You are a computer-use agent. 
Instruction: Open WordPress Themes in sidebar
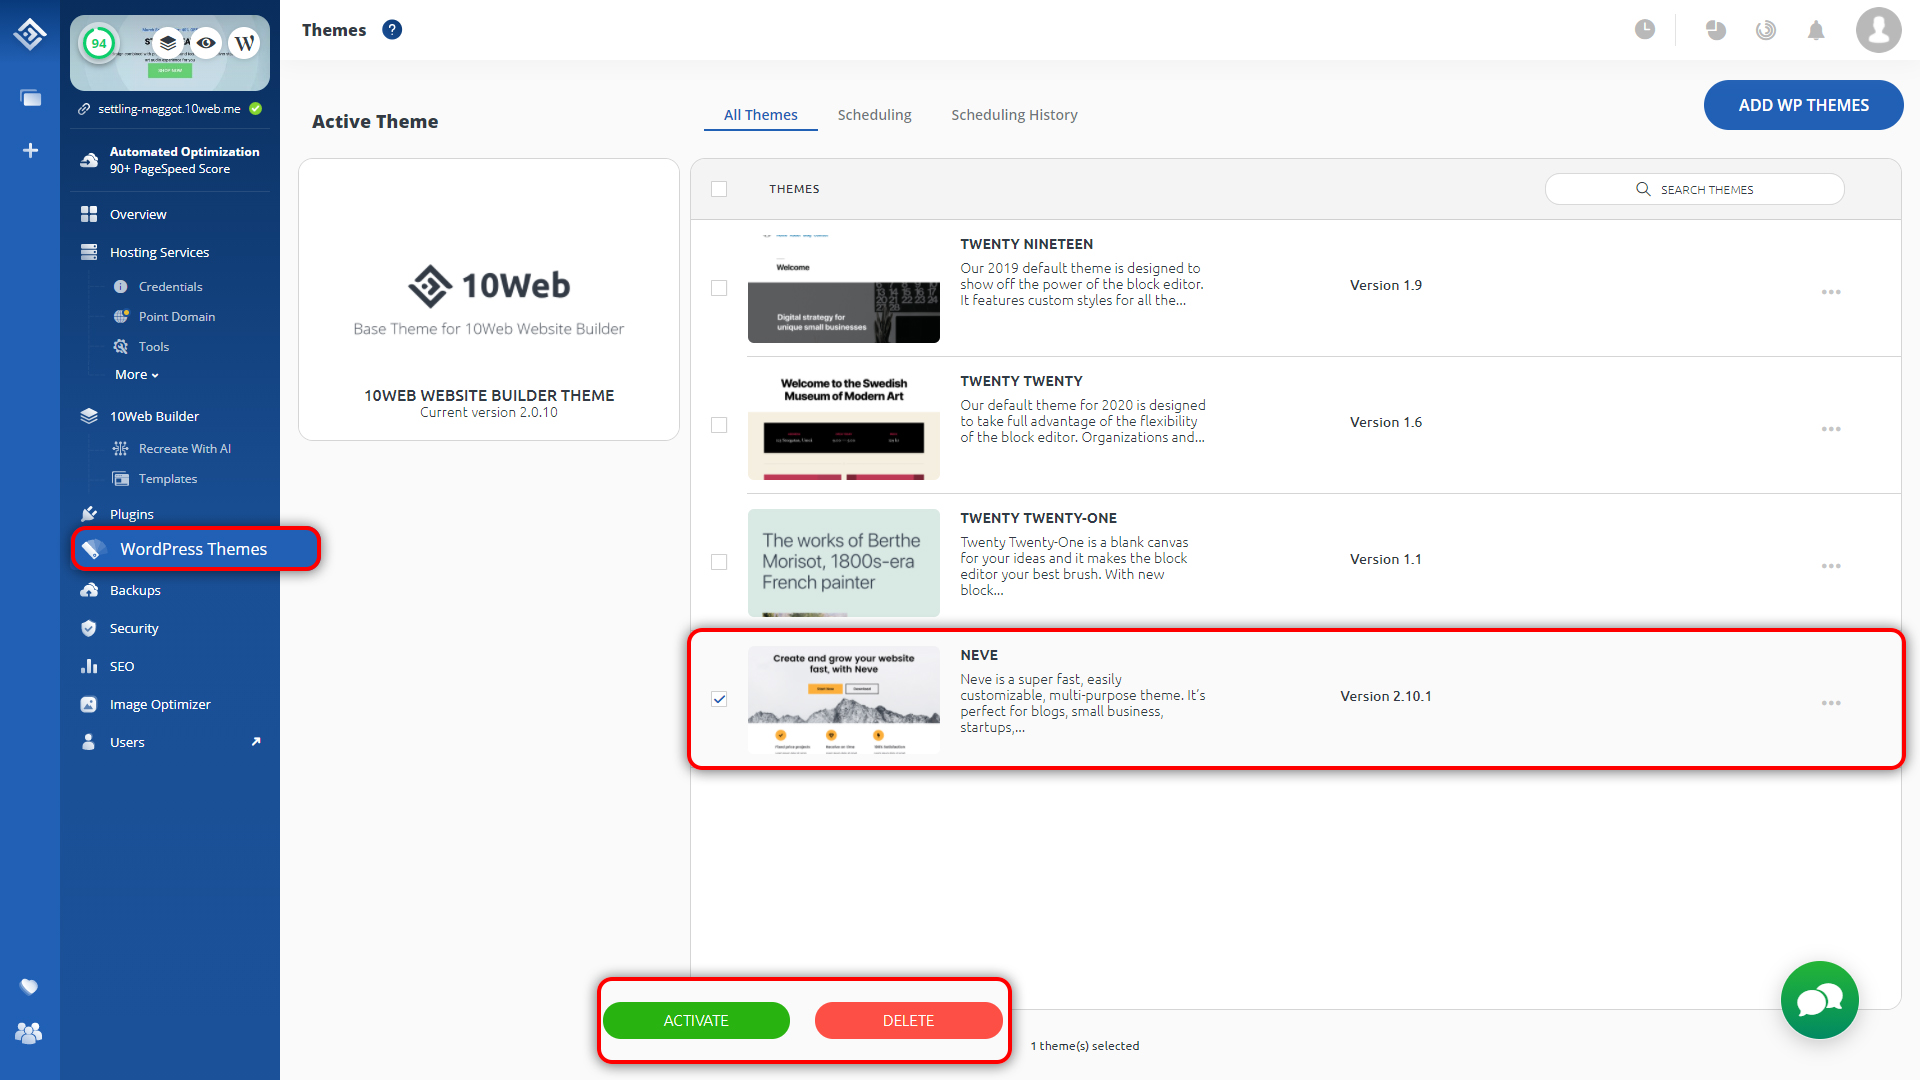(x=196, y=549)
